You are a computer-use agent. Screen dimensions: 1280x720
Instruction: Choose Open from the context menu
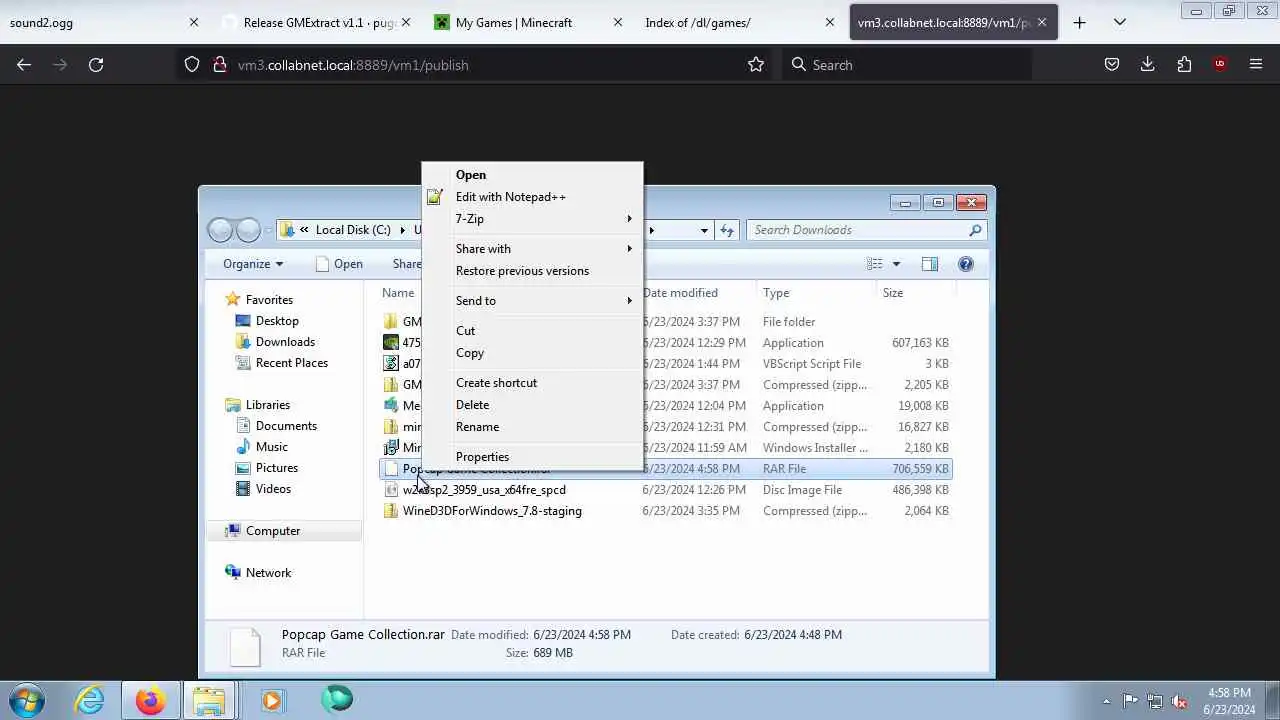[533, 175]
